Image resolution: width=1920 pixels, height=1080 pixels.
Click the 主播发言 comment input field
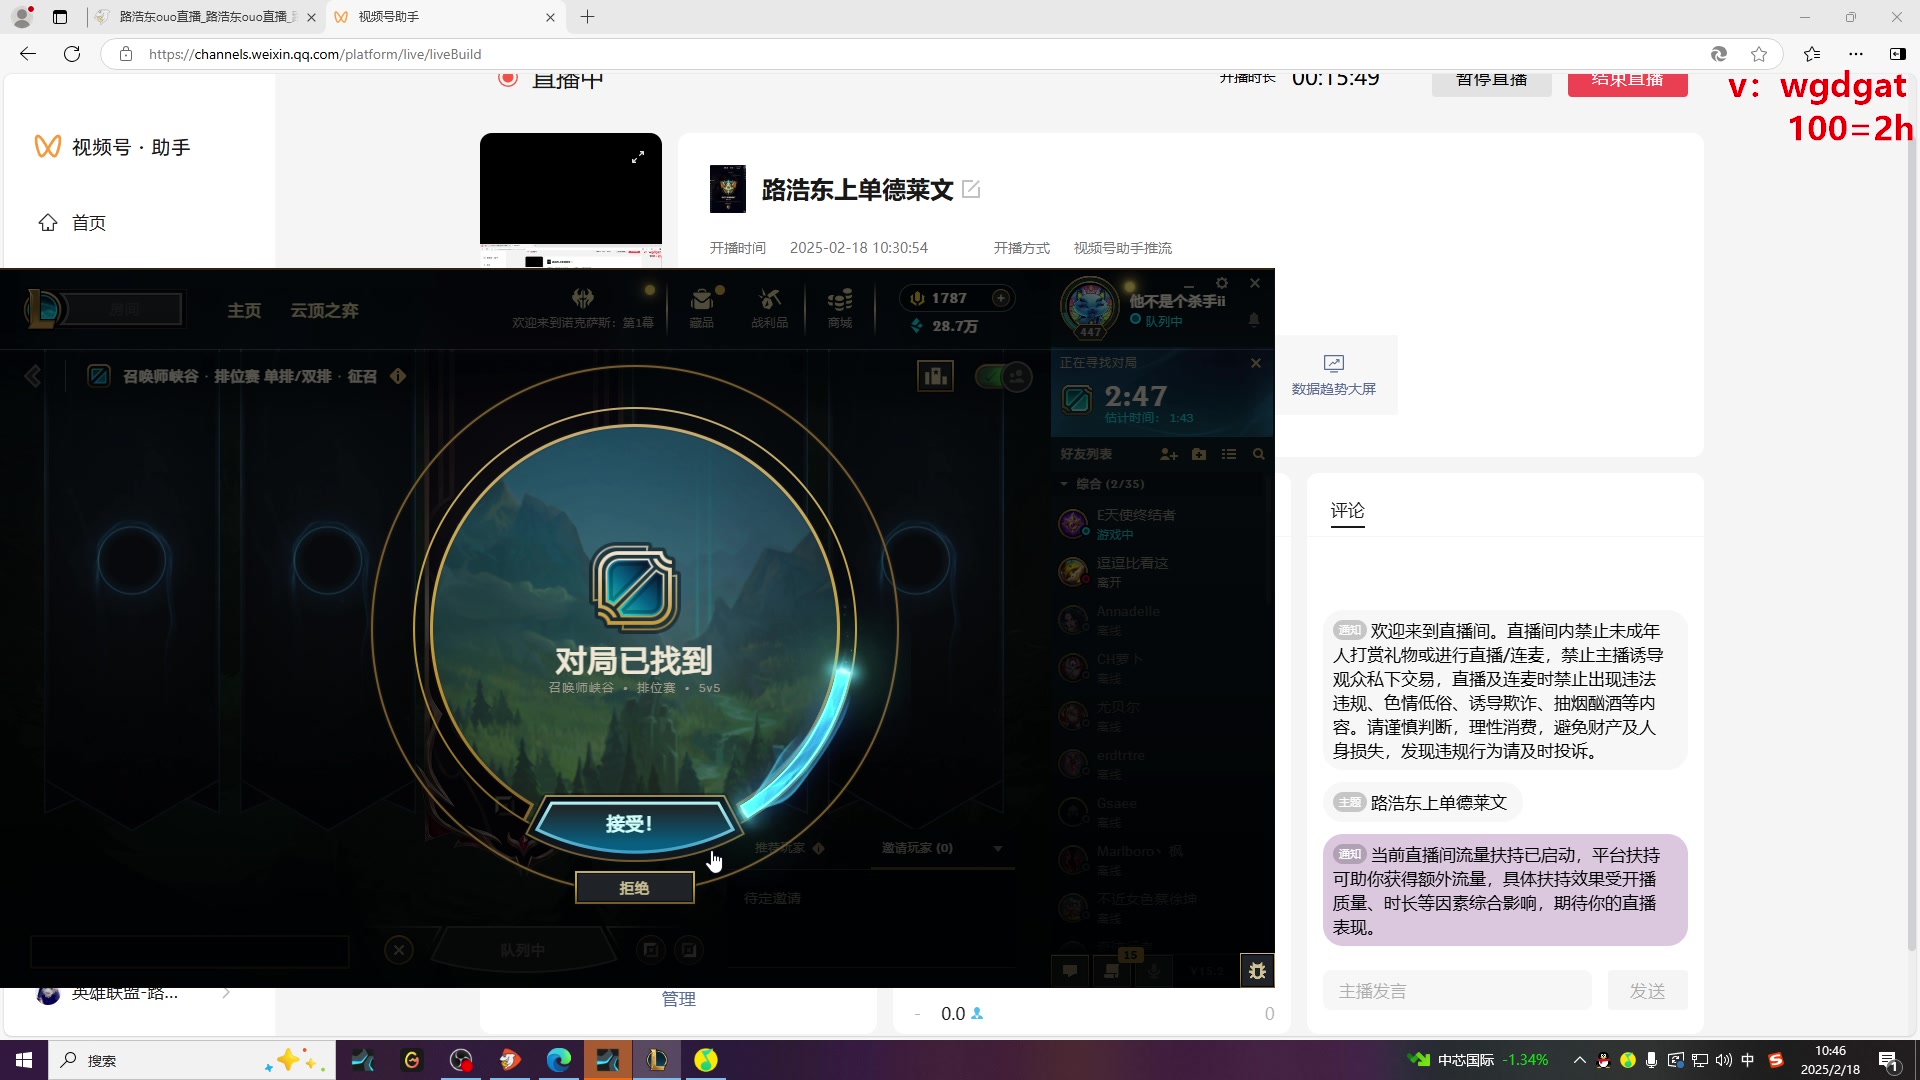(1457, 990)
